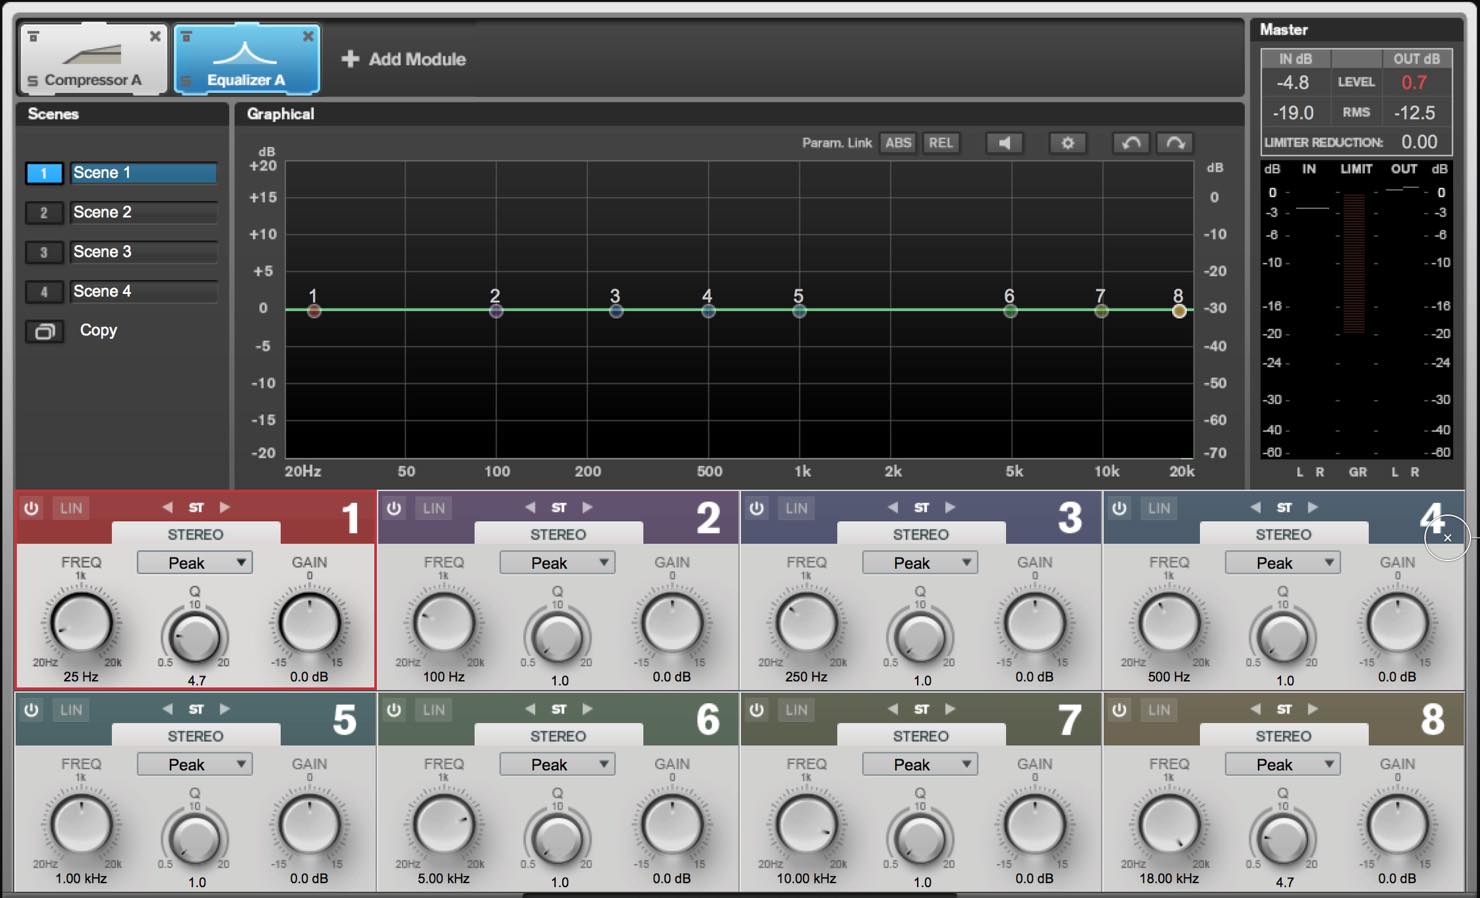Toggle power for EQ band 3
The width and height of the screenshot is (1480, 898).
point(757,508)
